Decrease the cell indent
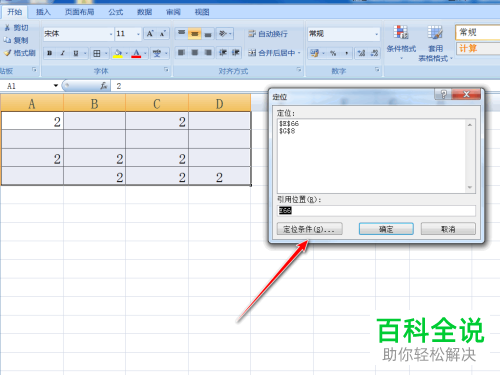 coord(223,53)
